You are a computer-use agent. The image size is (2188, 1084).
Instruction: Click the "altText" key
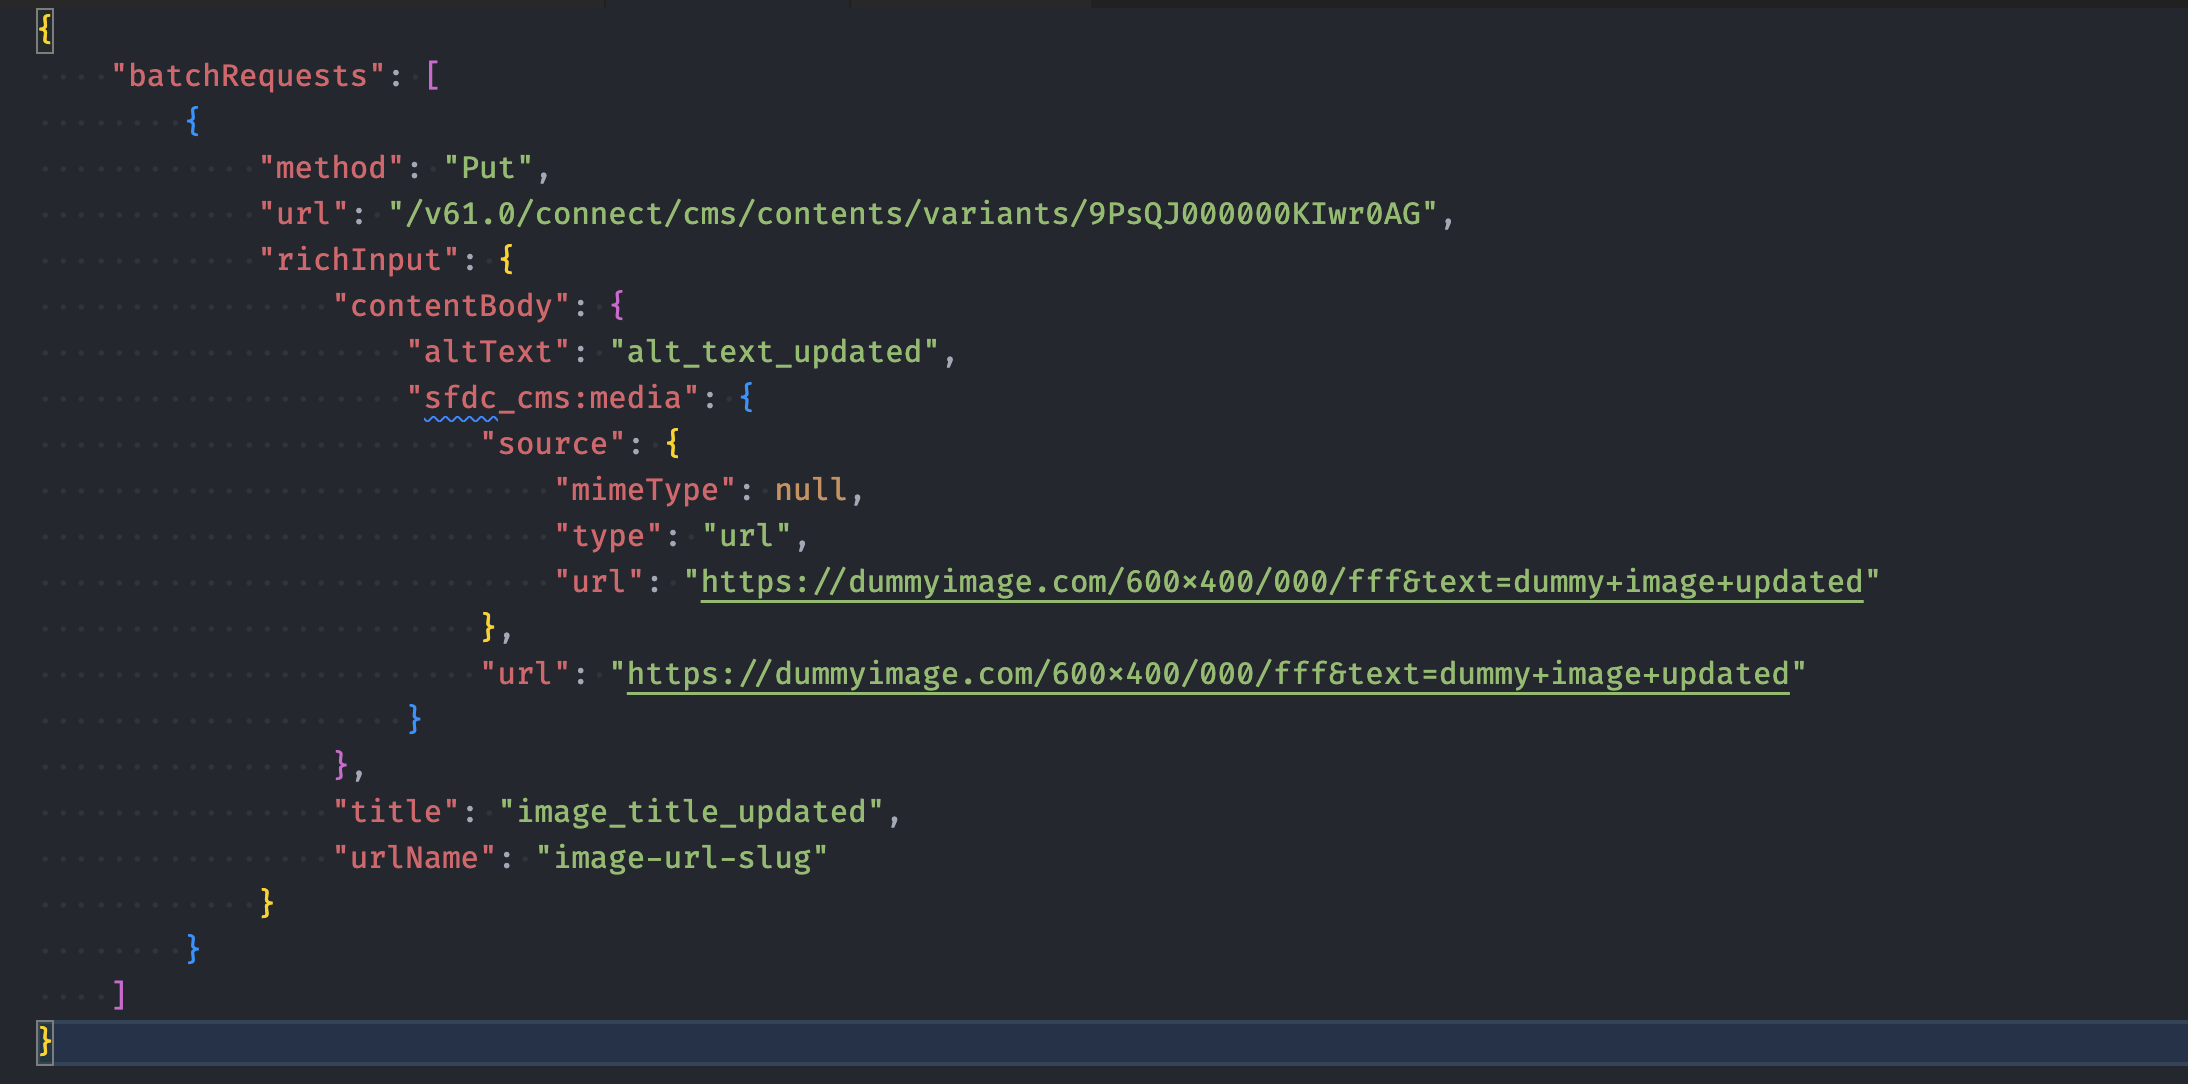tap(488, 352)
